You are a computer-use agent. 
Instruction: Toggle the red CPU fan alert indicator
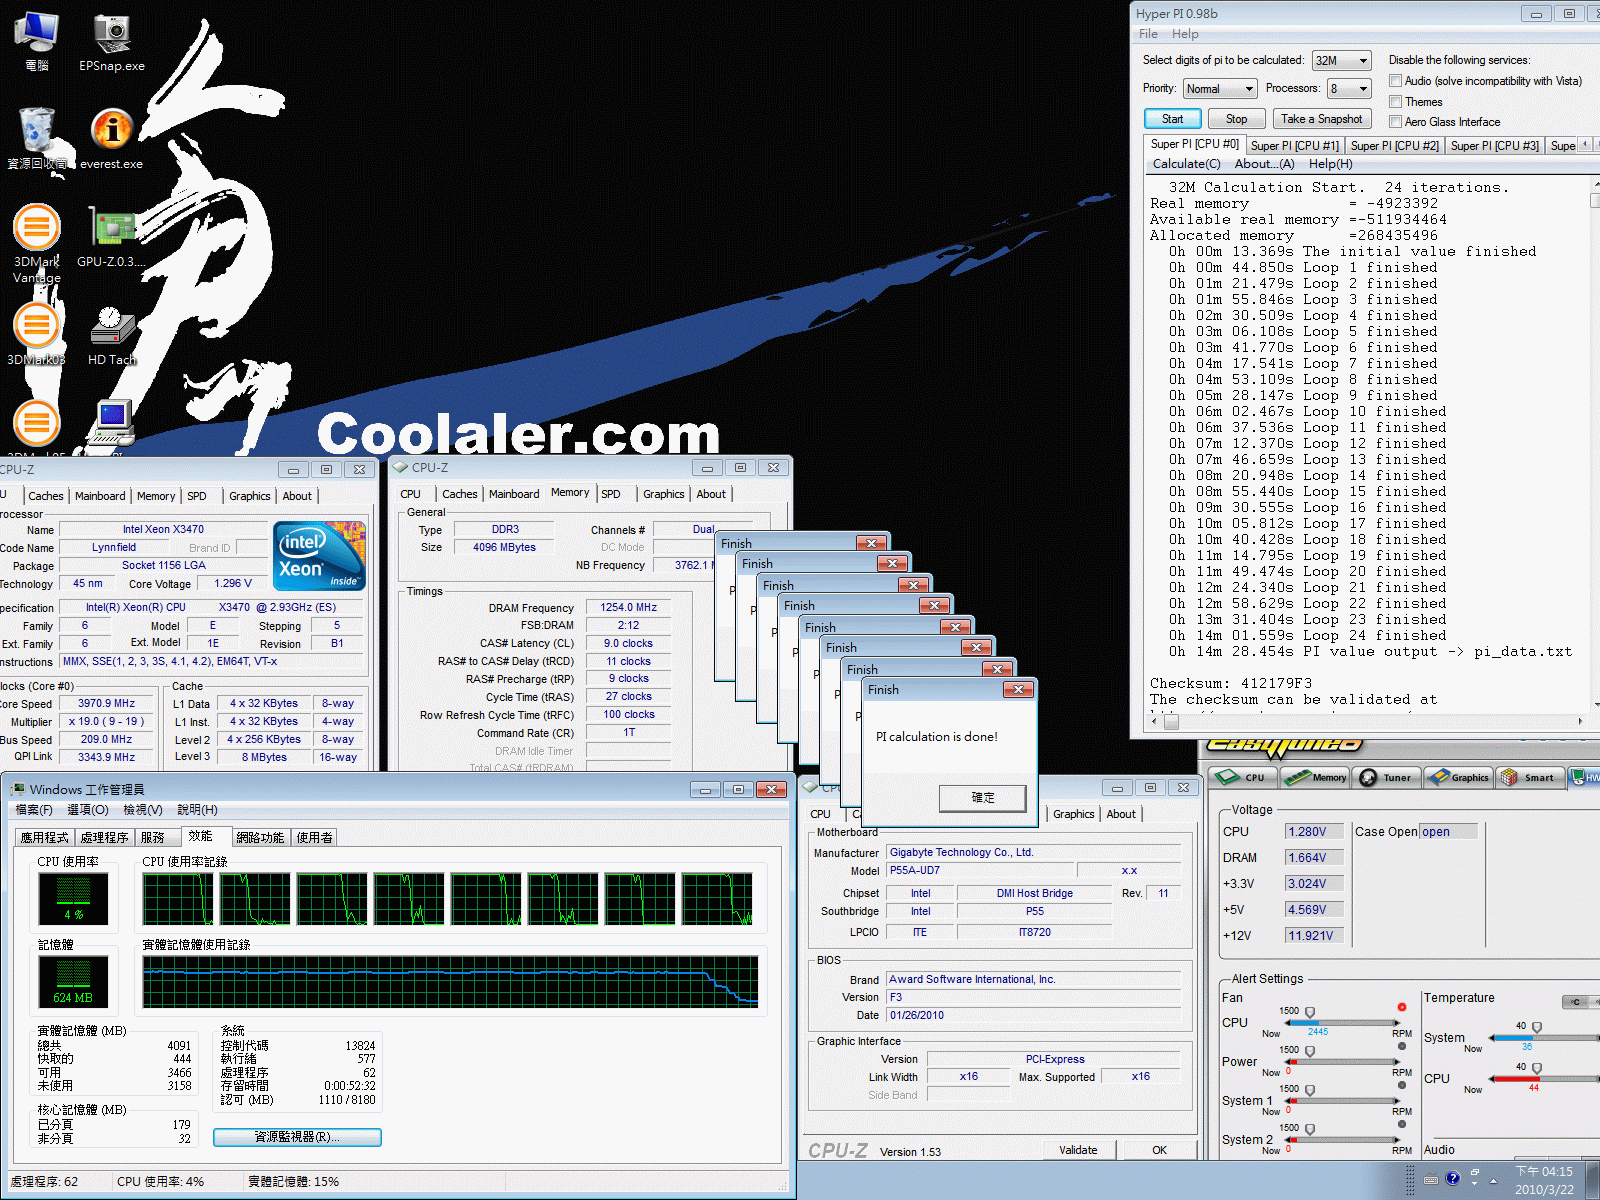[1402, 1007]
